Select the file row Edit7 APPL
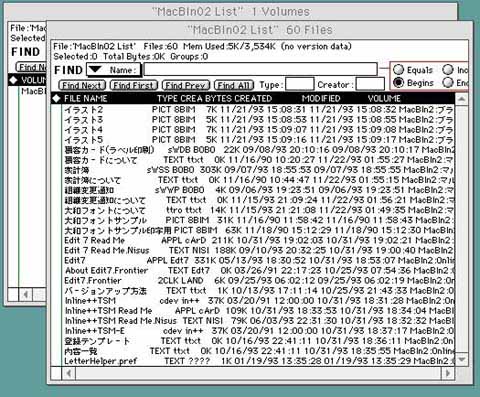This screenshot has height=397, width=480. coord(259,260)
